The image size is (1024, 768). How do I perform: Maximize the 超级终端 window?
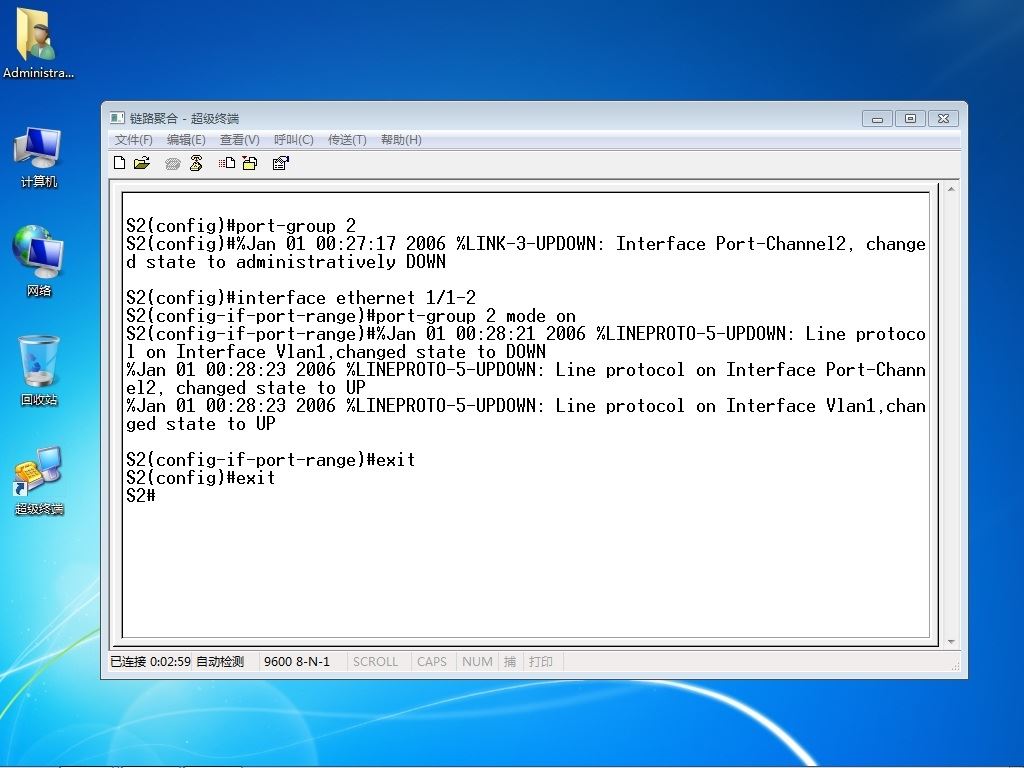pyautogui.click(x=910, y=119)
